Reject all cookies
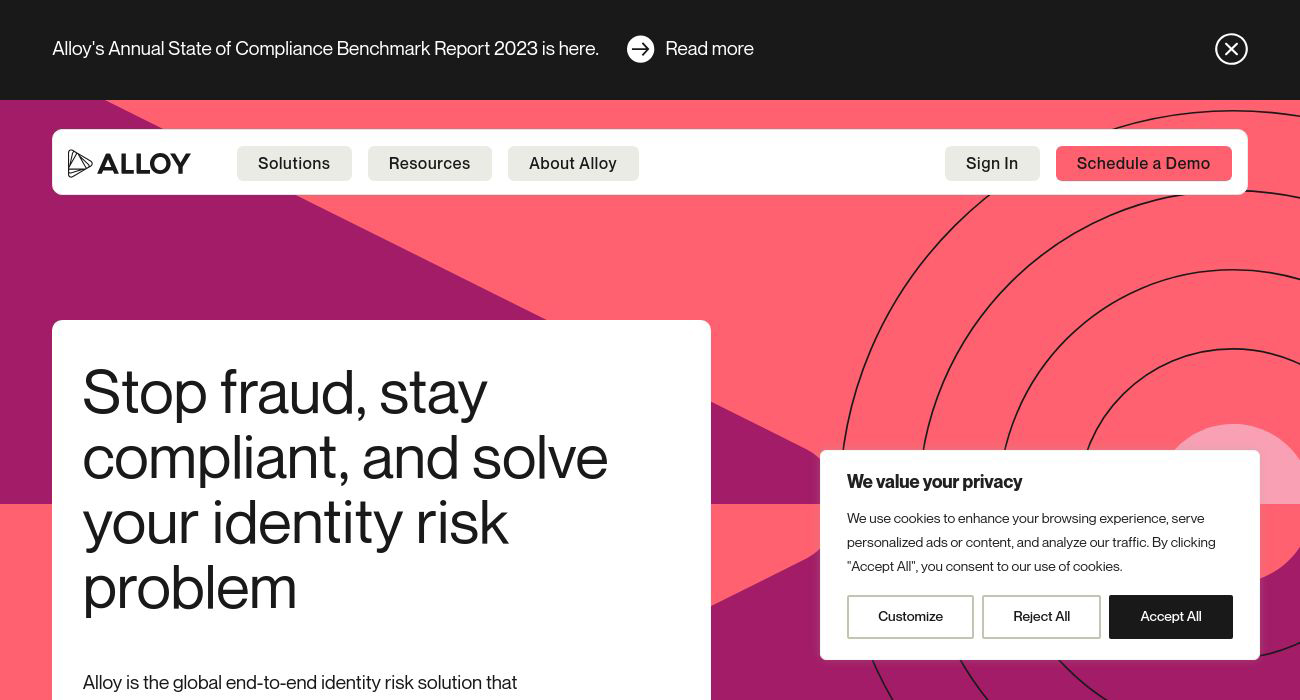 (1041, 617)
